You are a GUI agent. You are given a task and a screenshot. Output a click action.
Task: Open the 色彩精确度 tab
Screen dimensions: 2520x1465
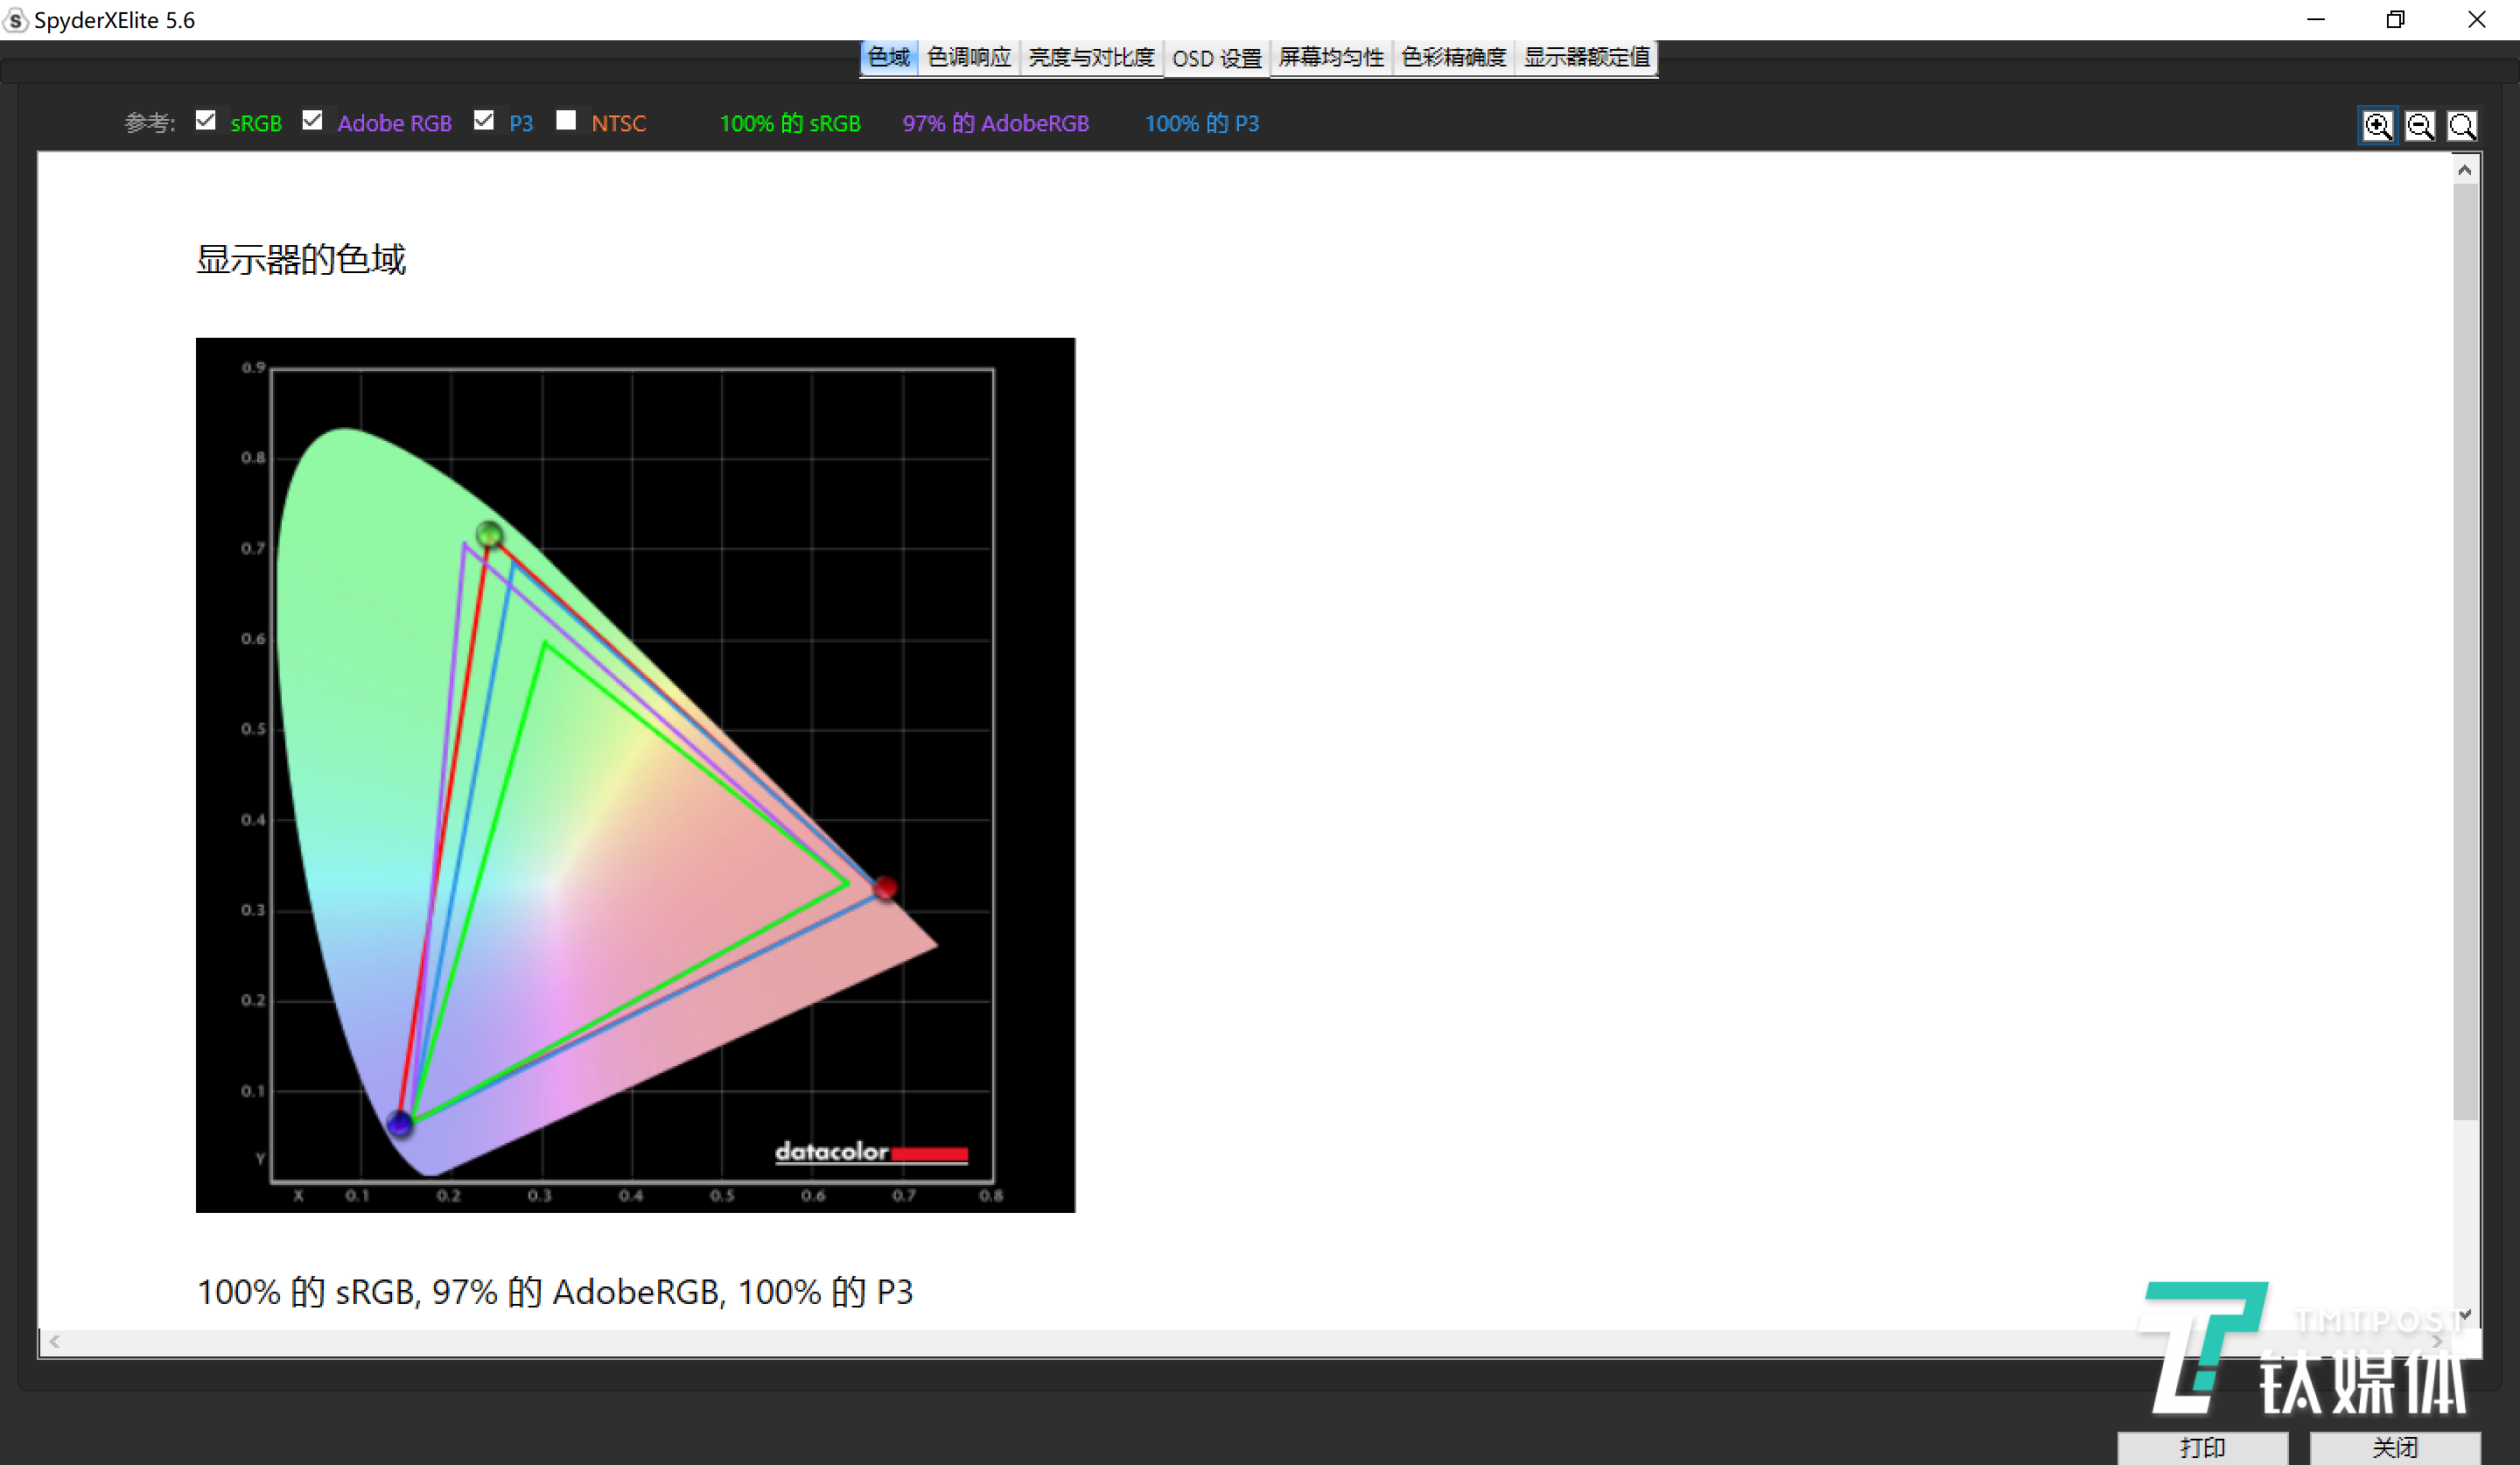1453,57
